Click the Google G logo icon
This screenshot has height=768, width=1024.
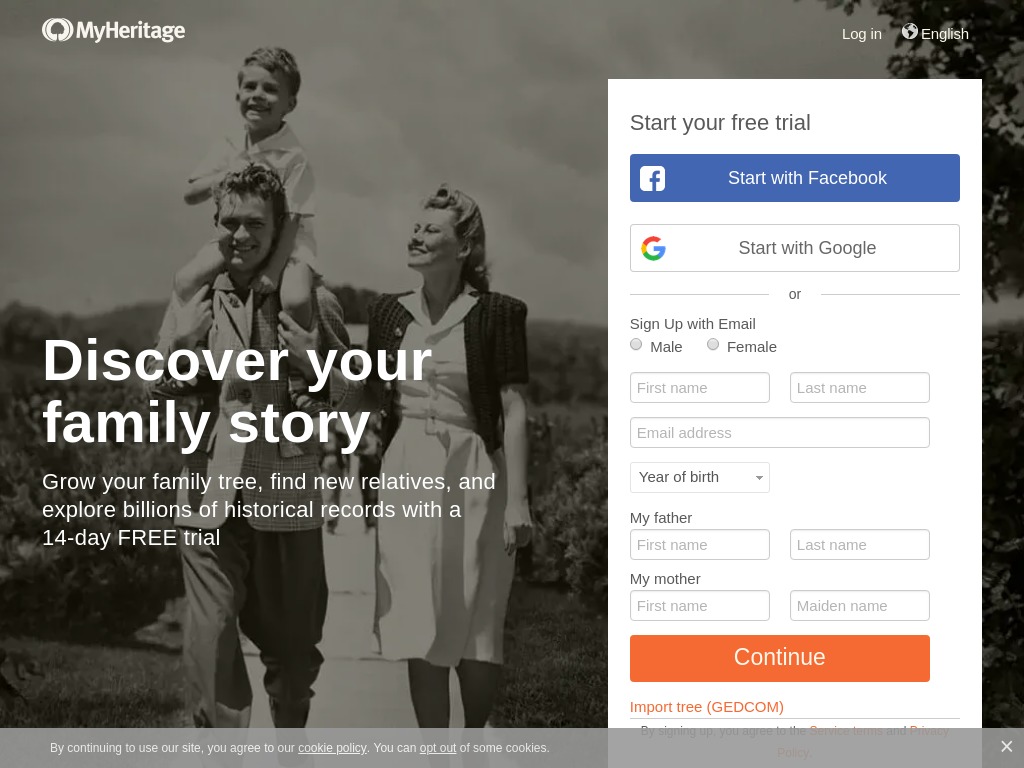pos(653,248)
